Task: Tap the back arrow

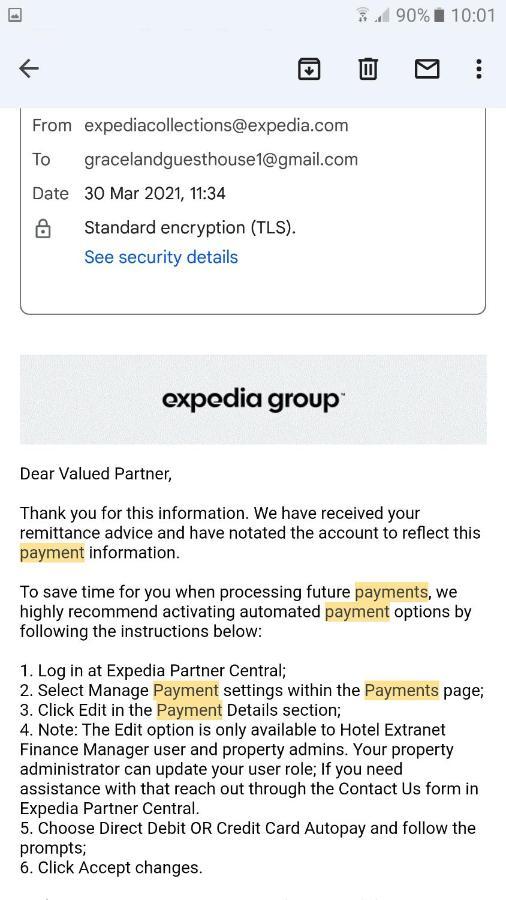Action: (x=29, y=69)
